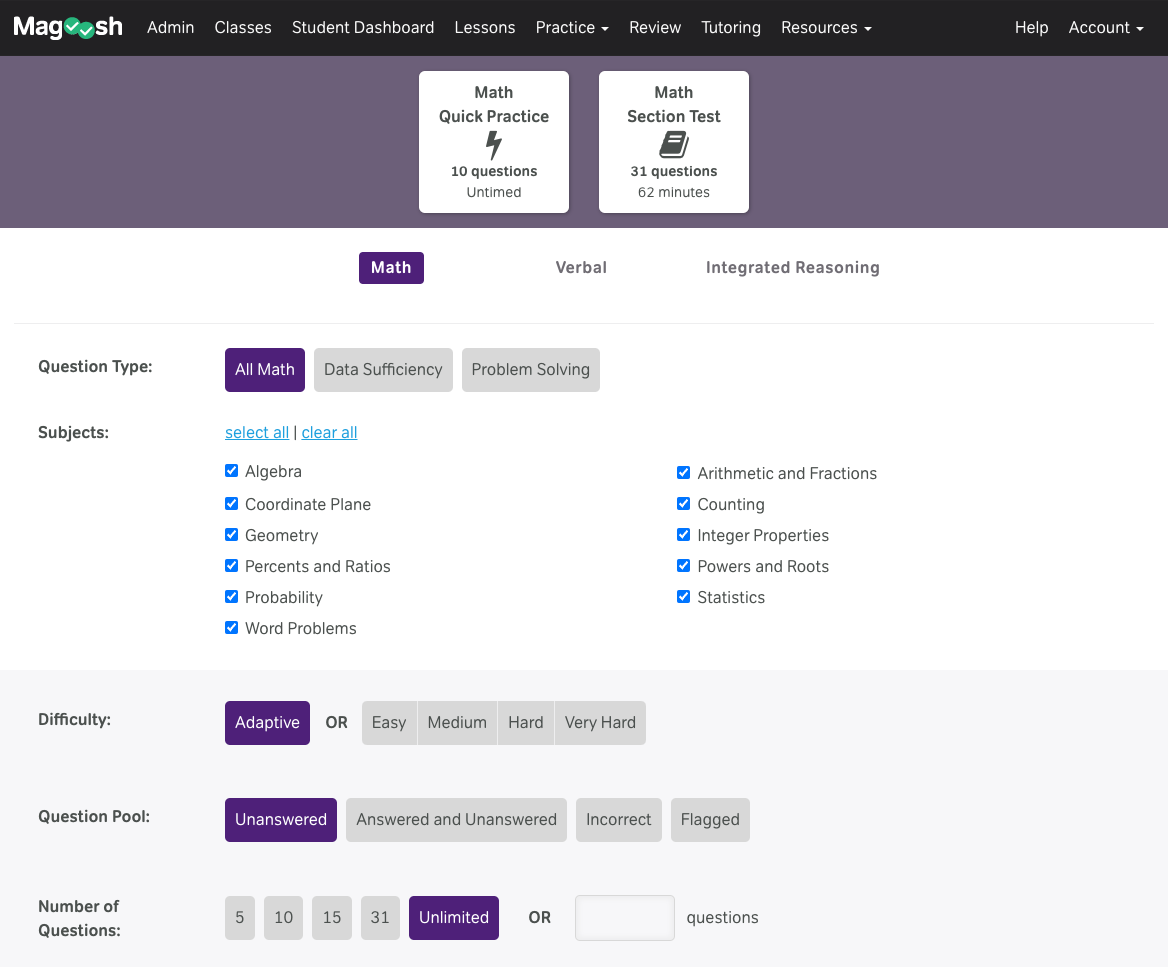The height and width of the screenshot is (967, 1168).
Task: Select the Flagged question pool
Action: click(x=710, y=820)
